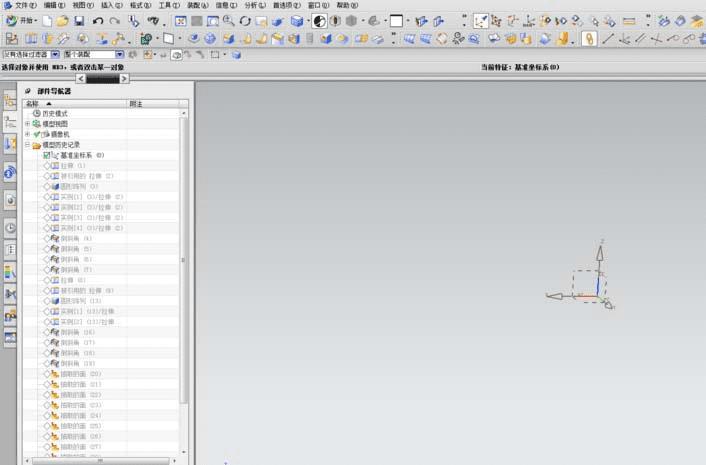
Task: Toggle the 抽取的面 (20) feature checkbox
Action: pos(47,374)
